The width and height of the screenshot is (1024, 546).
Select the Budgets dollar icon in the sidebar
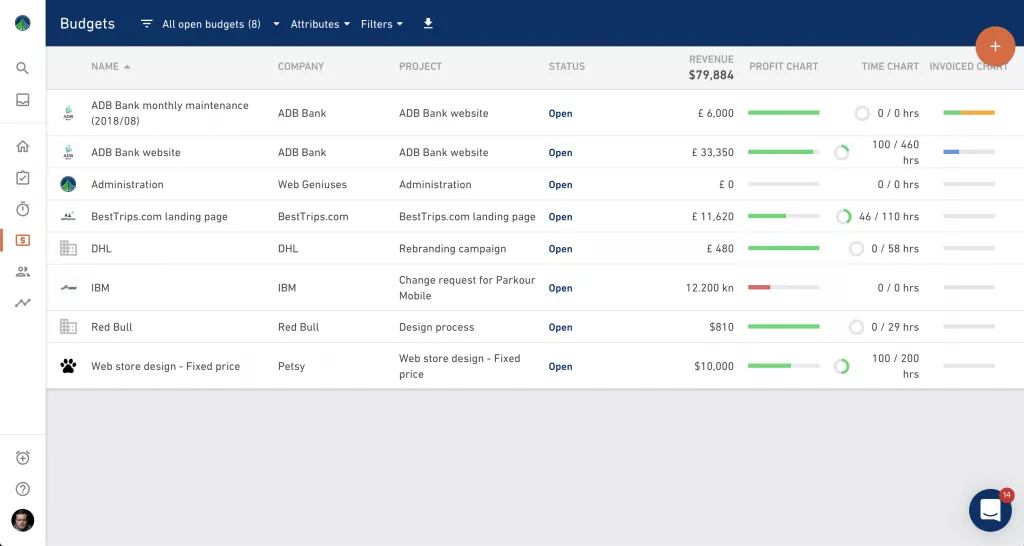[x=22, y=240]
